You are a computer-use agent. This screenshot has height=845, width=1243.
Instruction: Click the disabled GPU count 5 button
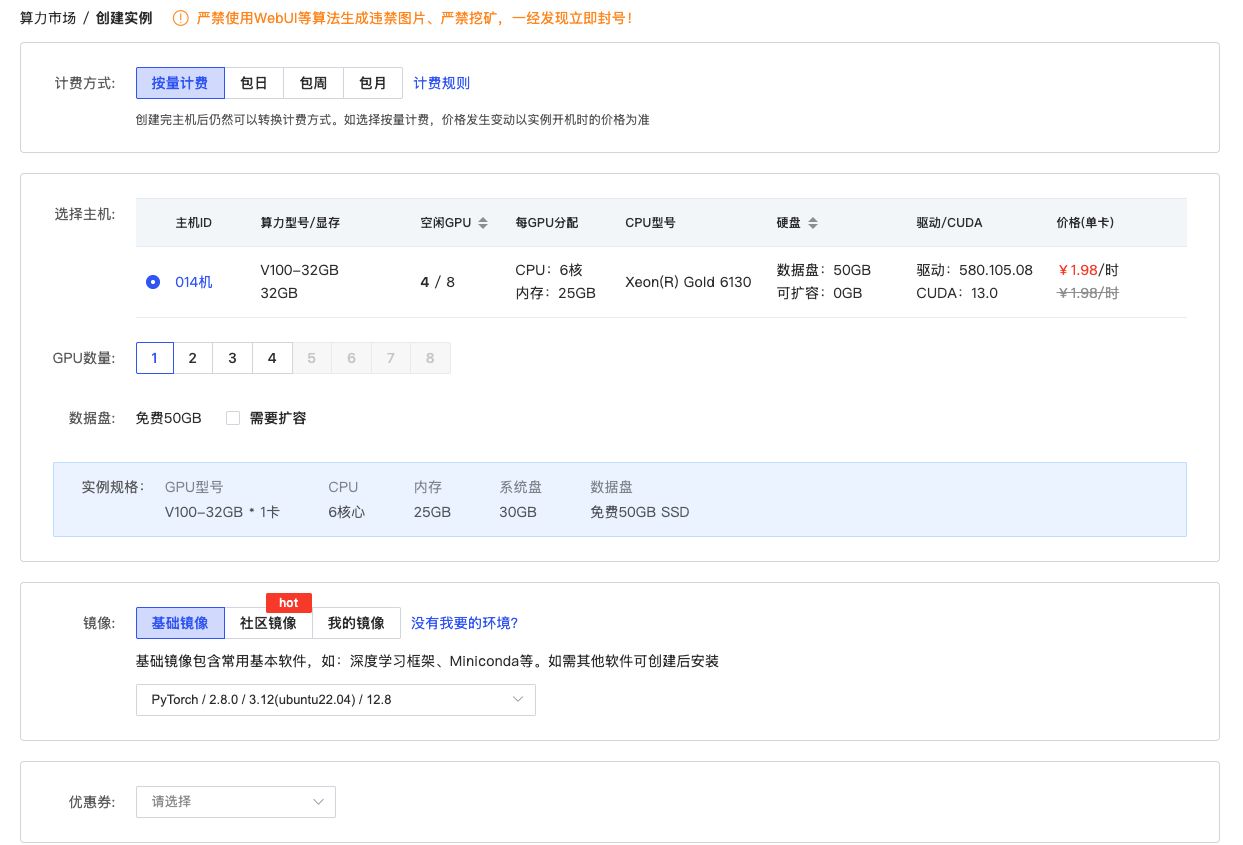311,358
